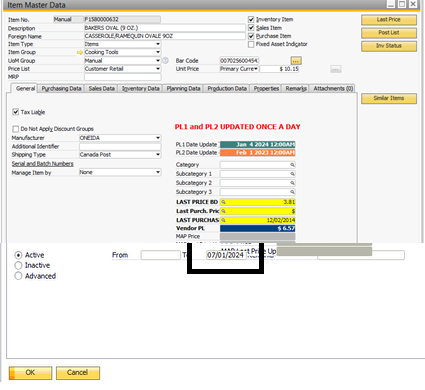Click the Item No. field F1580000632

click(x=122, y=19)
